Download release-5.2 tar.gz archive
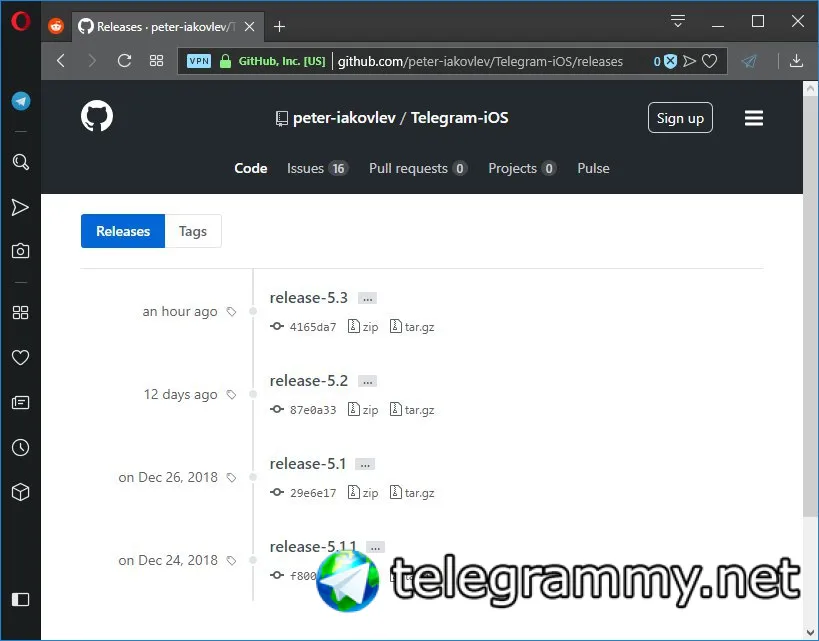The width and height of the screenshot is (819, 641). pyautogui.click(x=412, y=410)
